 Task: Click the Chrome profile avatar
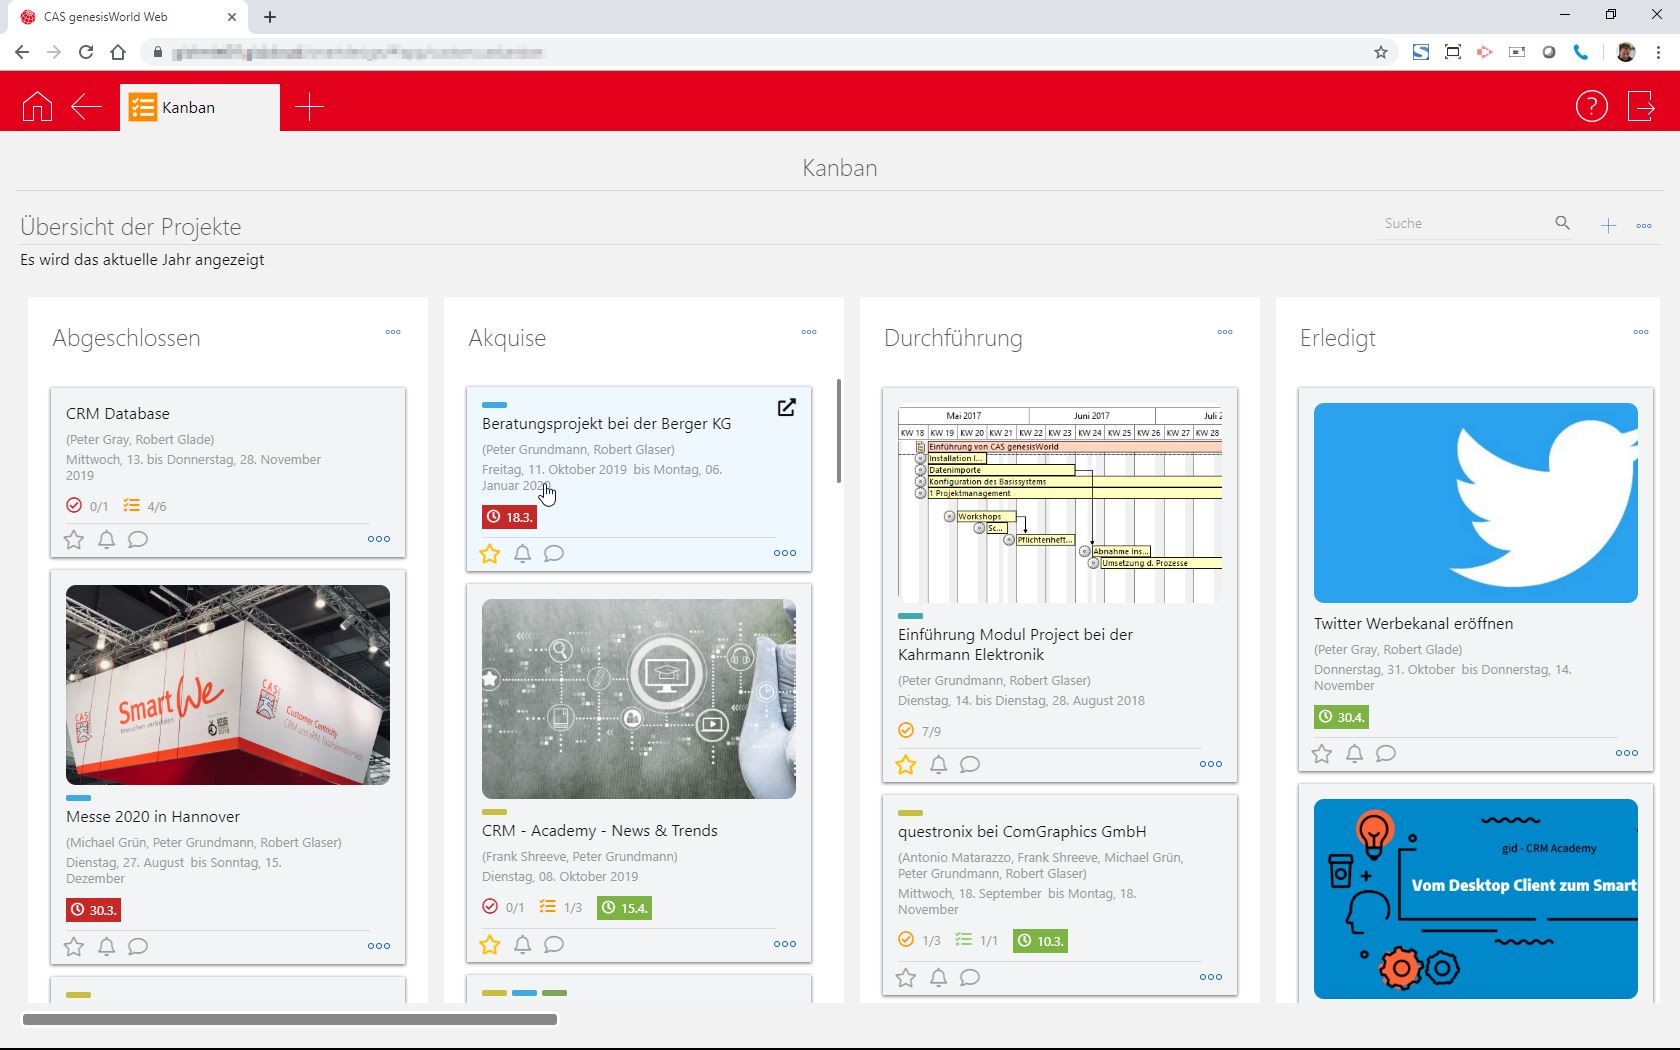point(1625,52)
